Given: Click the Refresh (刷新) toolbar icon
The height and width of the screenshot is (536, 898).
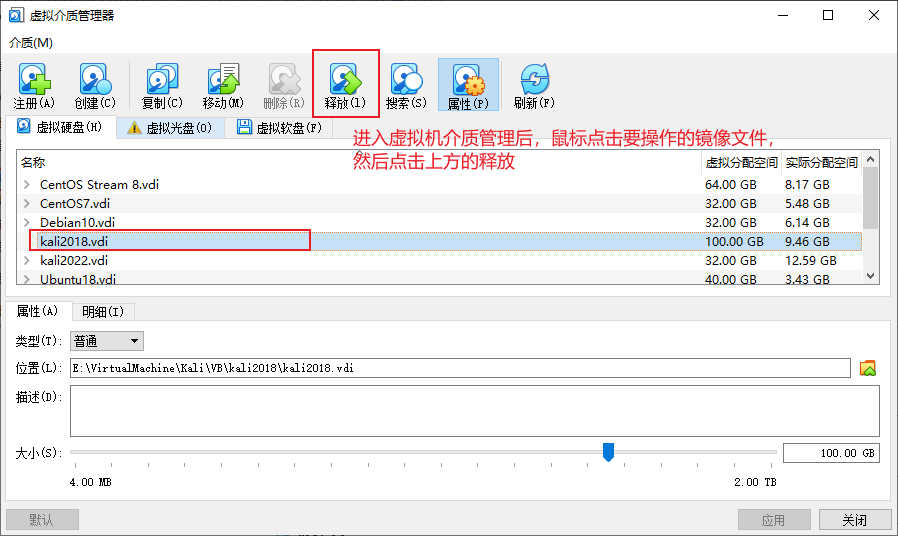Looking at the screenshot, I should (534, 80).
